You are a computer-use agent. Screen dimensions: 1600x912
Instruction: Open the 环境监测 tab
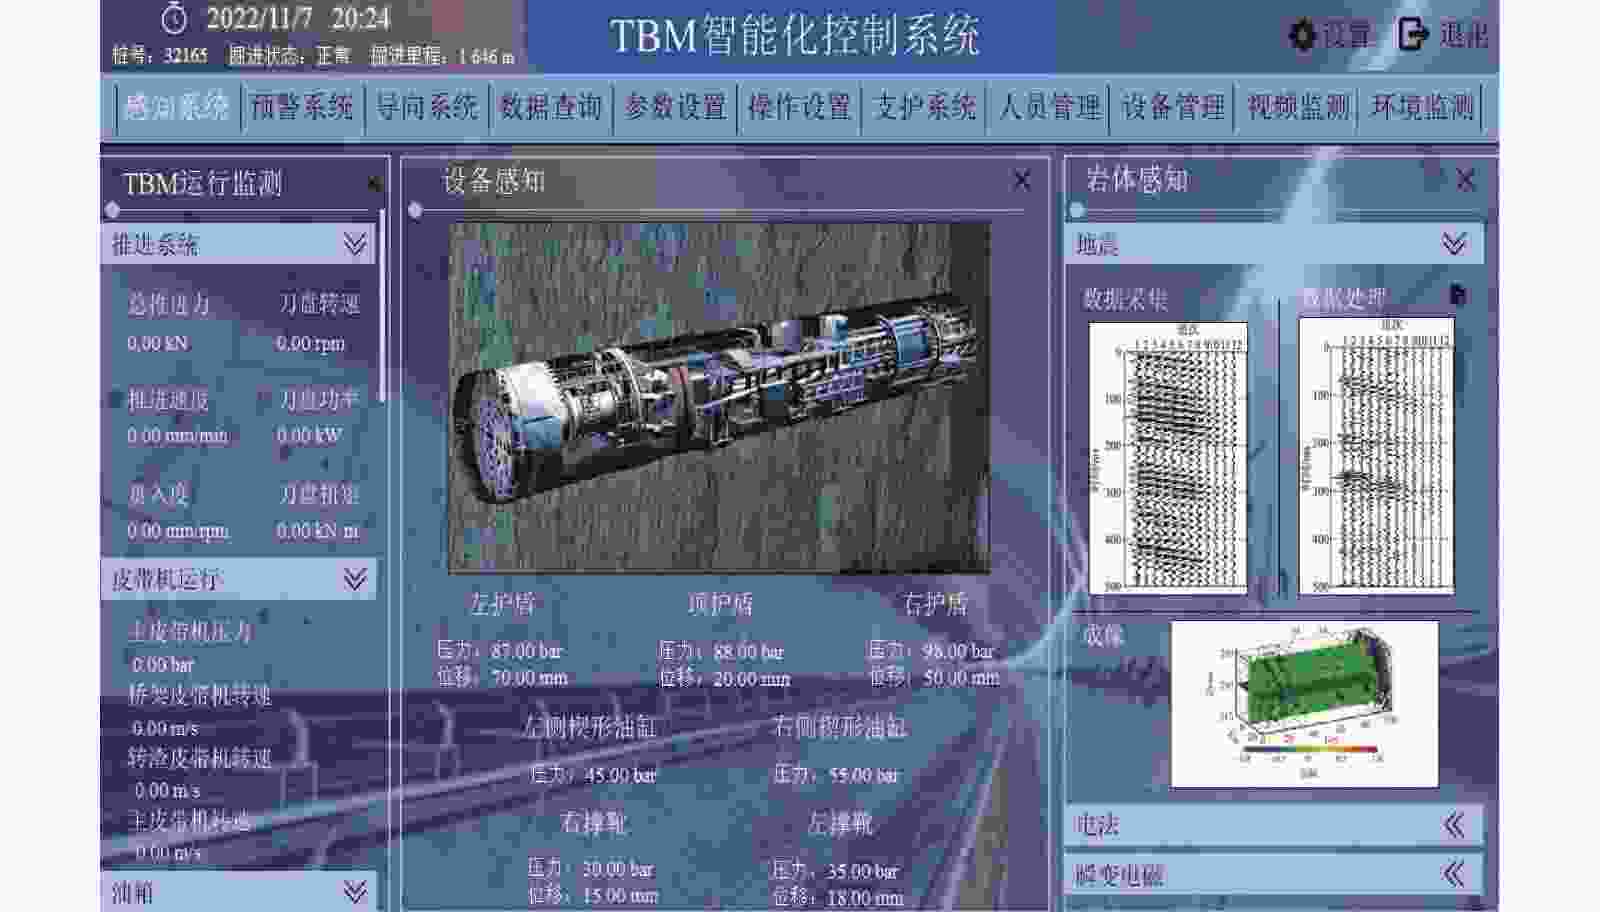click(1422, 107)
